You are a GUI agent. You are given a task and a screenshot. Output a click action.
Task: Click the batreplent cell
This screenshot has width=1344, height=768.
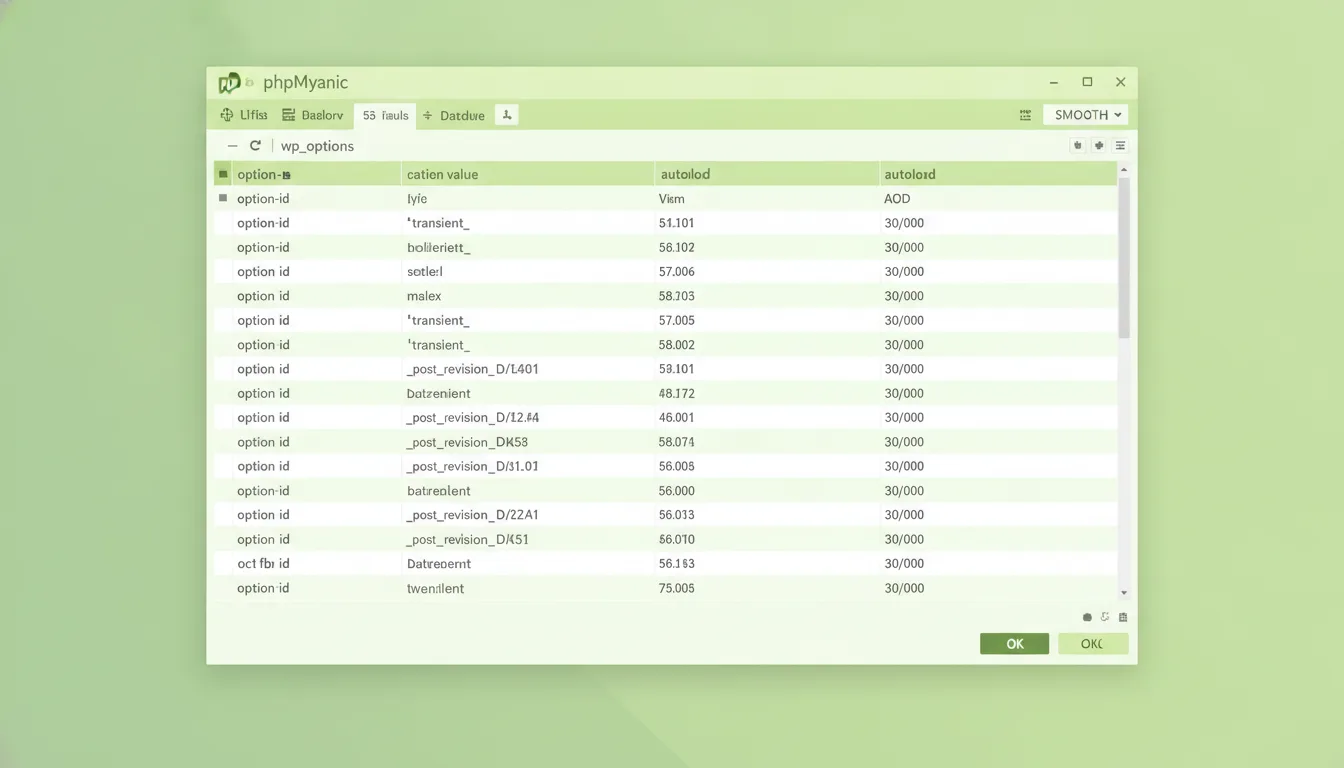438,491
